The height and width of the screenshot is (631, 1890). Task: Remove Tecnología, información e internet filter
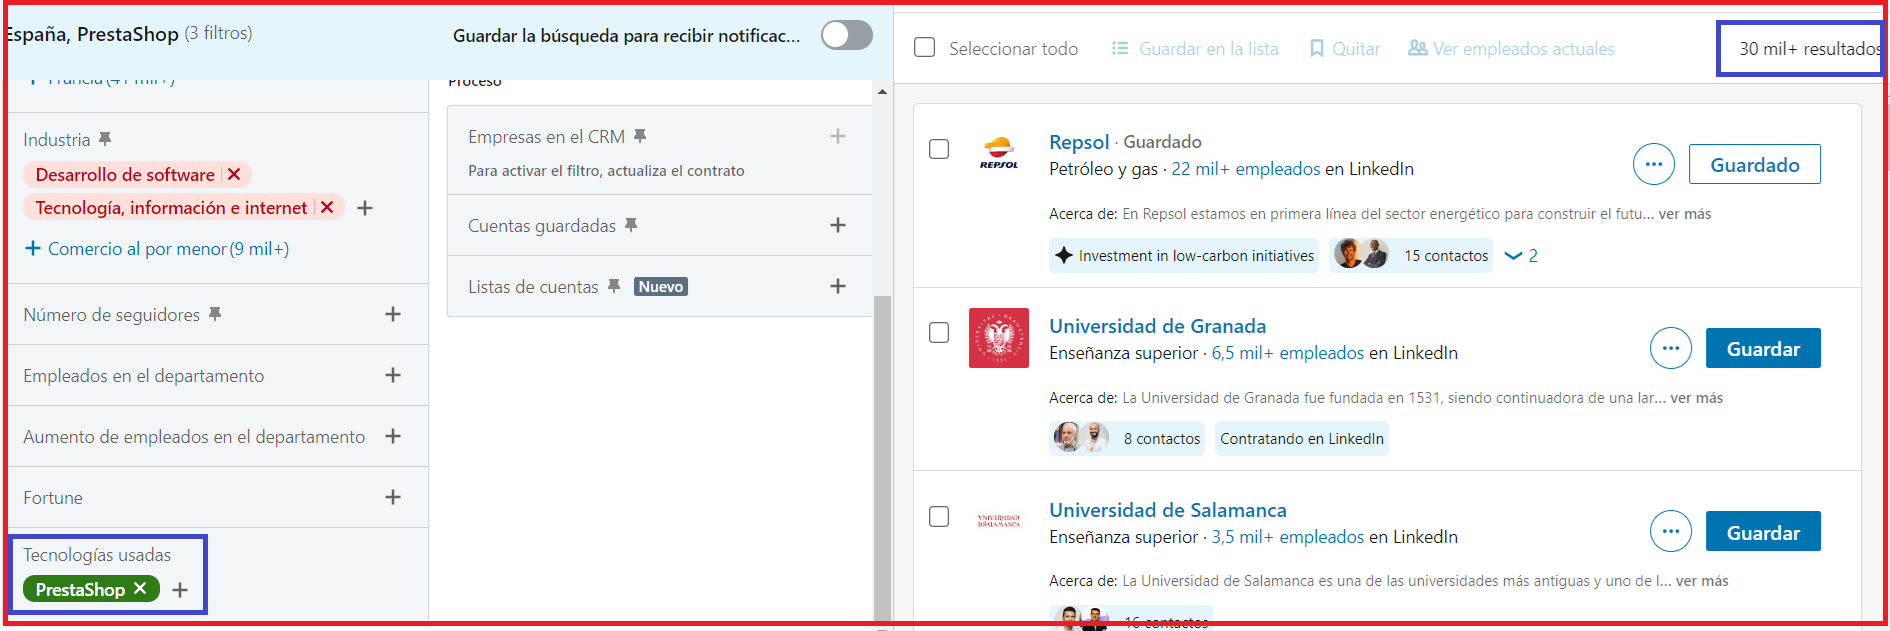point(327,207)
